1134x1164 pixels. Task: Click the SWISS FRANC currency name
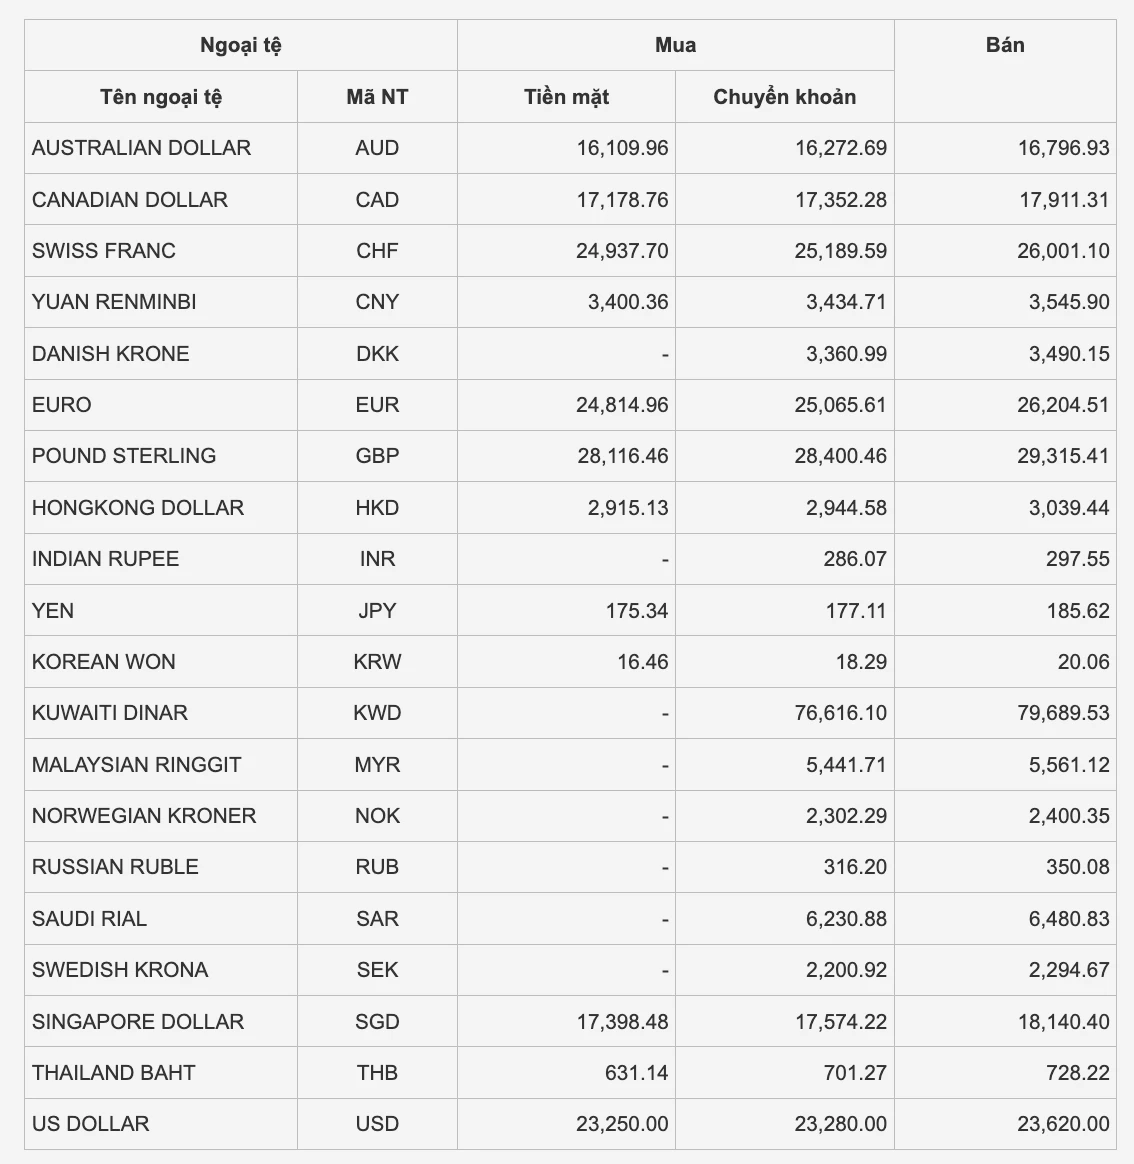click(104, 251)
